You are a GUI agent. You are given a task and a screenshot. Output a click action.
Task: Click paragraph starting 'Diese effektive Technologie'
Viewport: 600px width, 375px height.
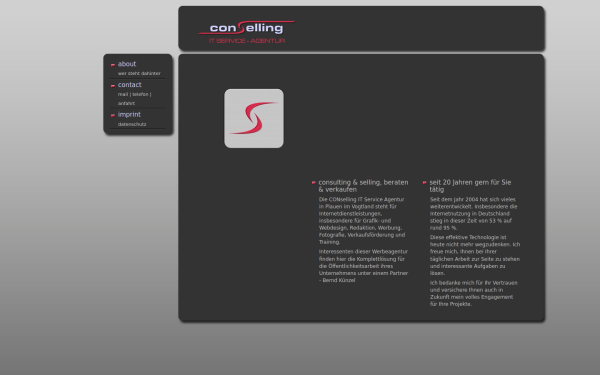click(x=475, y=255)
